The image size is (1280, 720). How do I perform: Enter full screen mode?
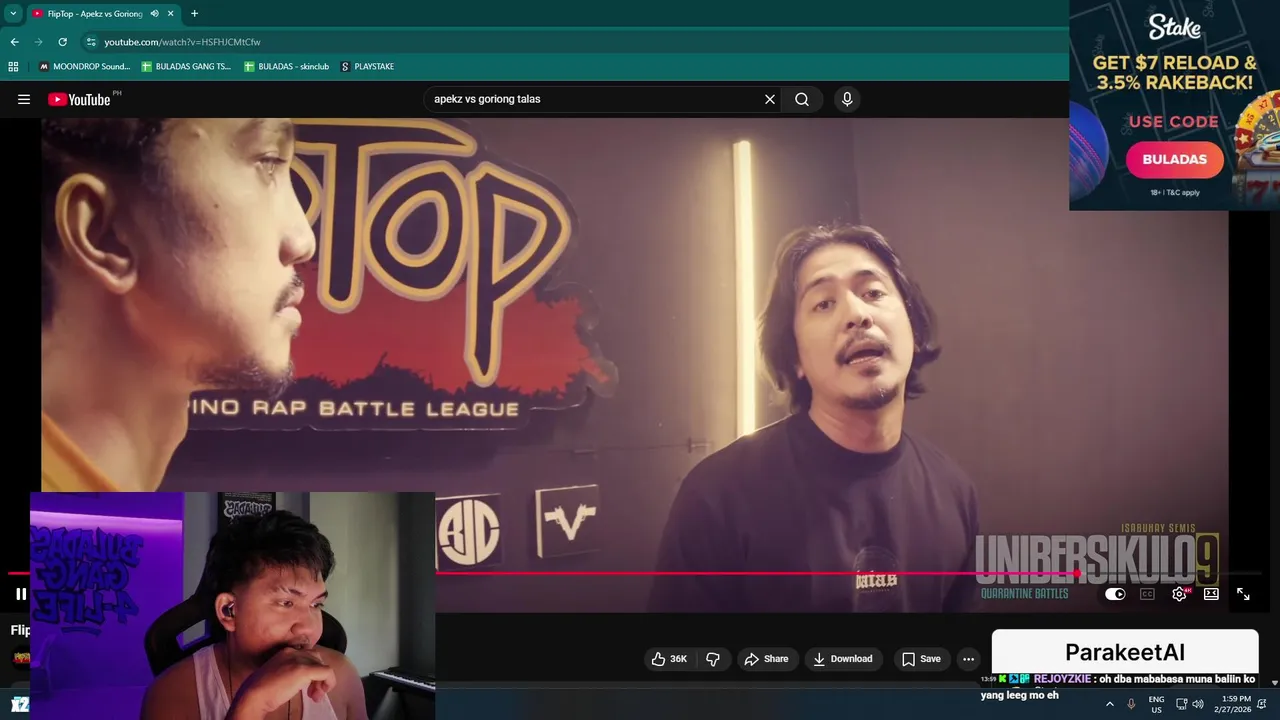pyautogui.click(x=1243, y=594)
